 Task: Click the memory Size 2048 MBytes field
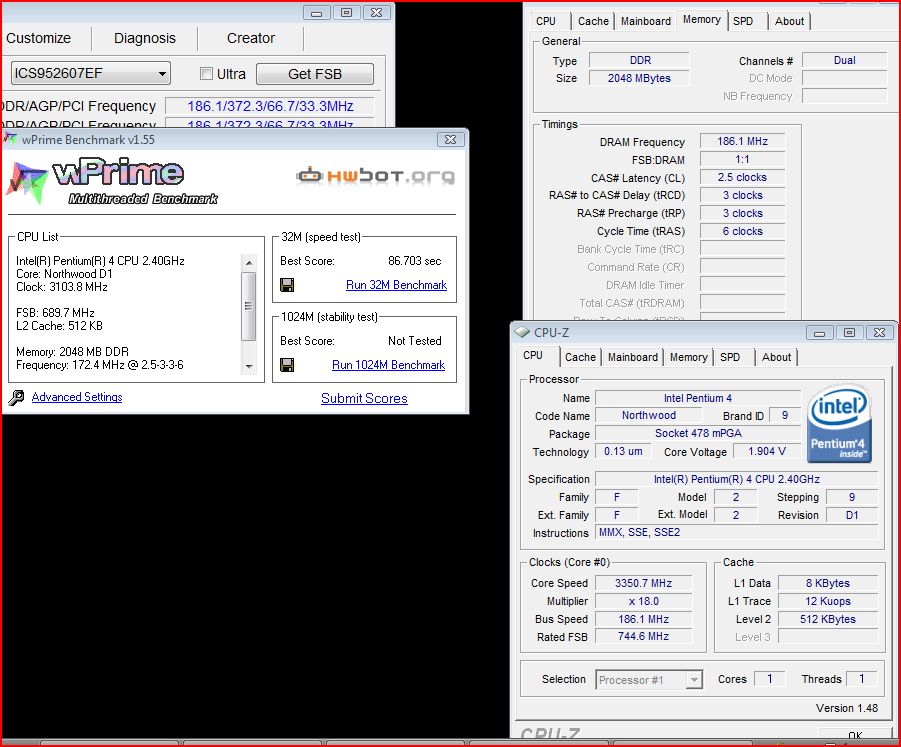click(639, 78)
